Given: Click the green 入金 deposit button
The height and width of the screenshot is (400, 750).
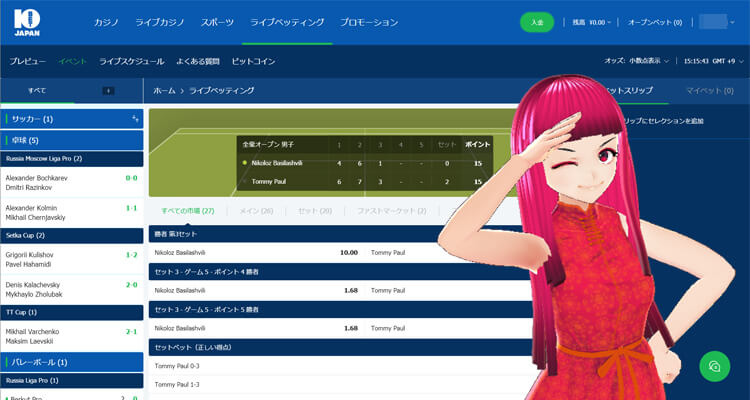Looking at the screenshot, I should coord(537,22).
